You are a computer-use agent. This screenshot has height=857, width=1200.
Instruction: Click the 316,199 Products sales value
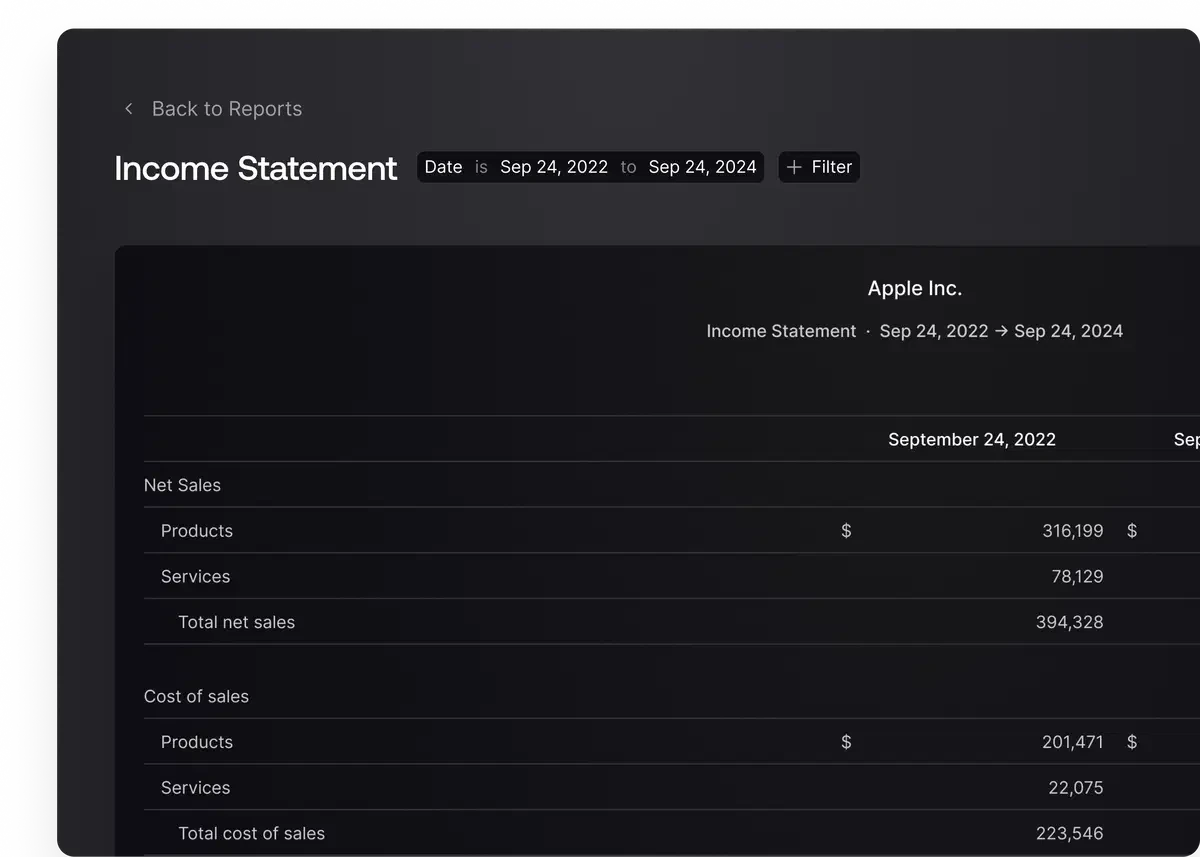[x=1073, y=531]
